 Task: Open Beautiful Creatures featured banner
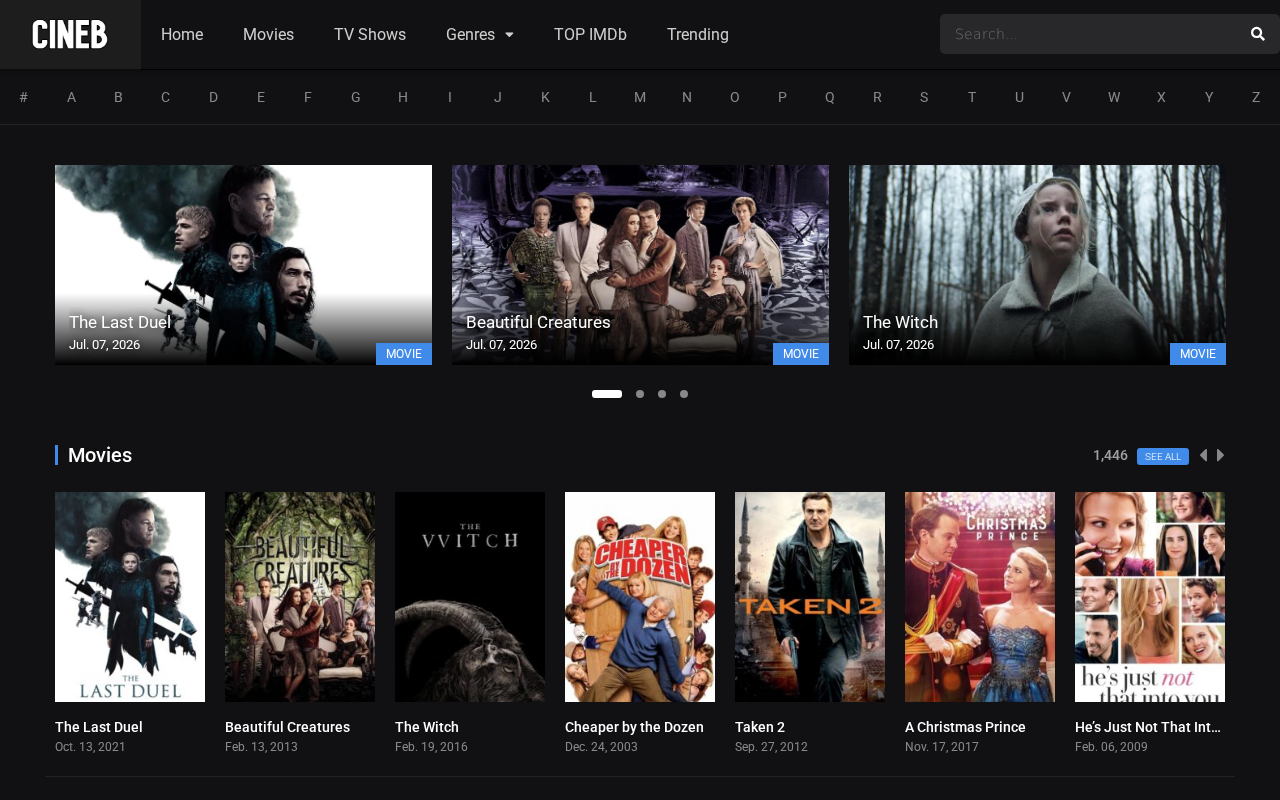coord(640,265)
